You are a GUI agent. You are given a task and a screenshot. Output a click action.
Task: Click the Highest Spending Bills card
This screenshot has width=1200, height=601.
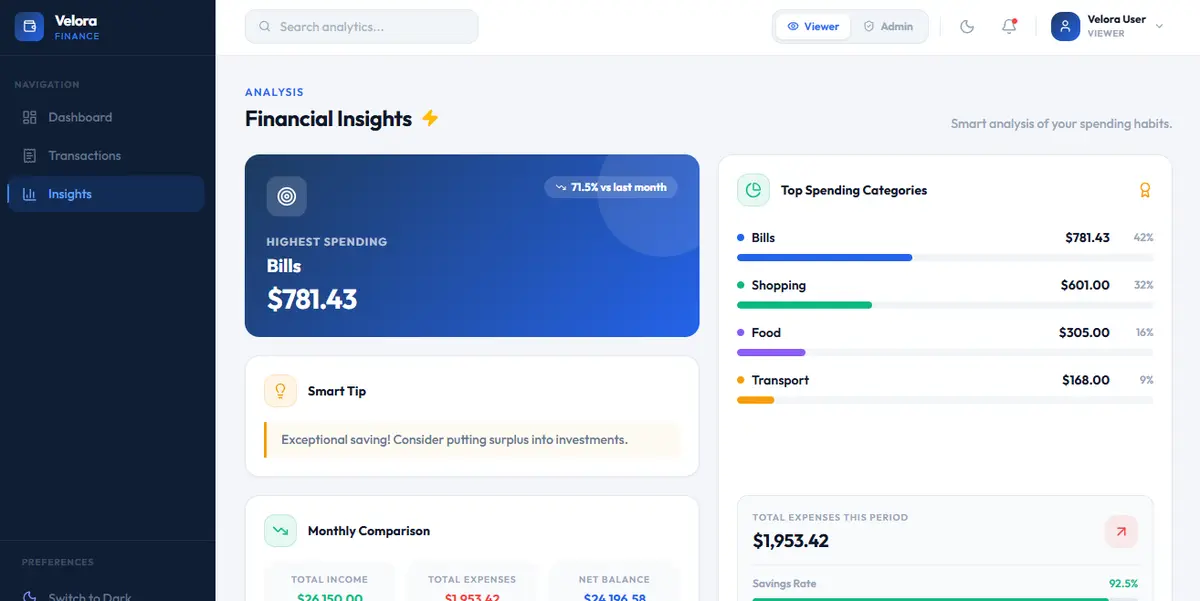coord(472,246)
